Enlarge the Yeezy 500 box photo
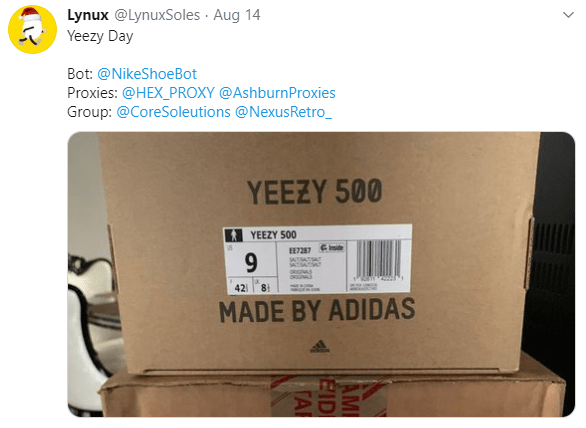Image resolution: width=586 pixels, height=428 pixels. (321, 274)
